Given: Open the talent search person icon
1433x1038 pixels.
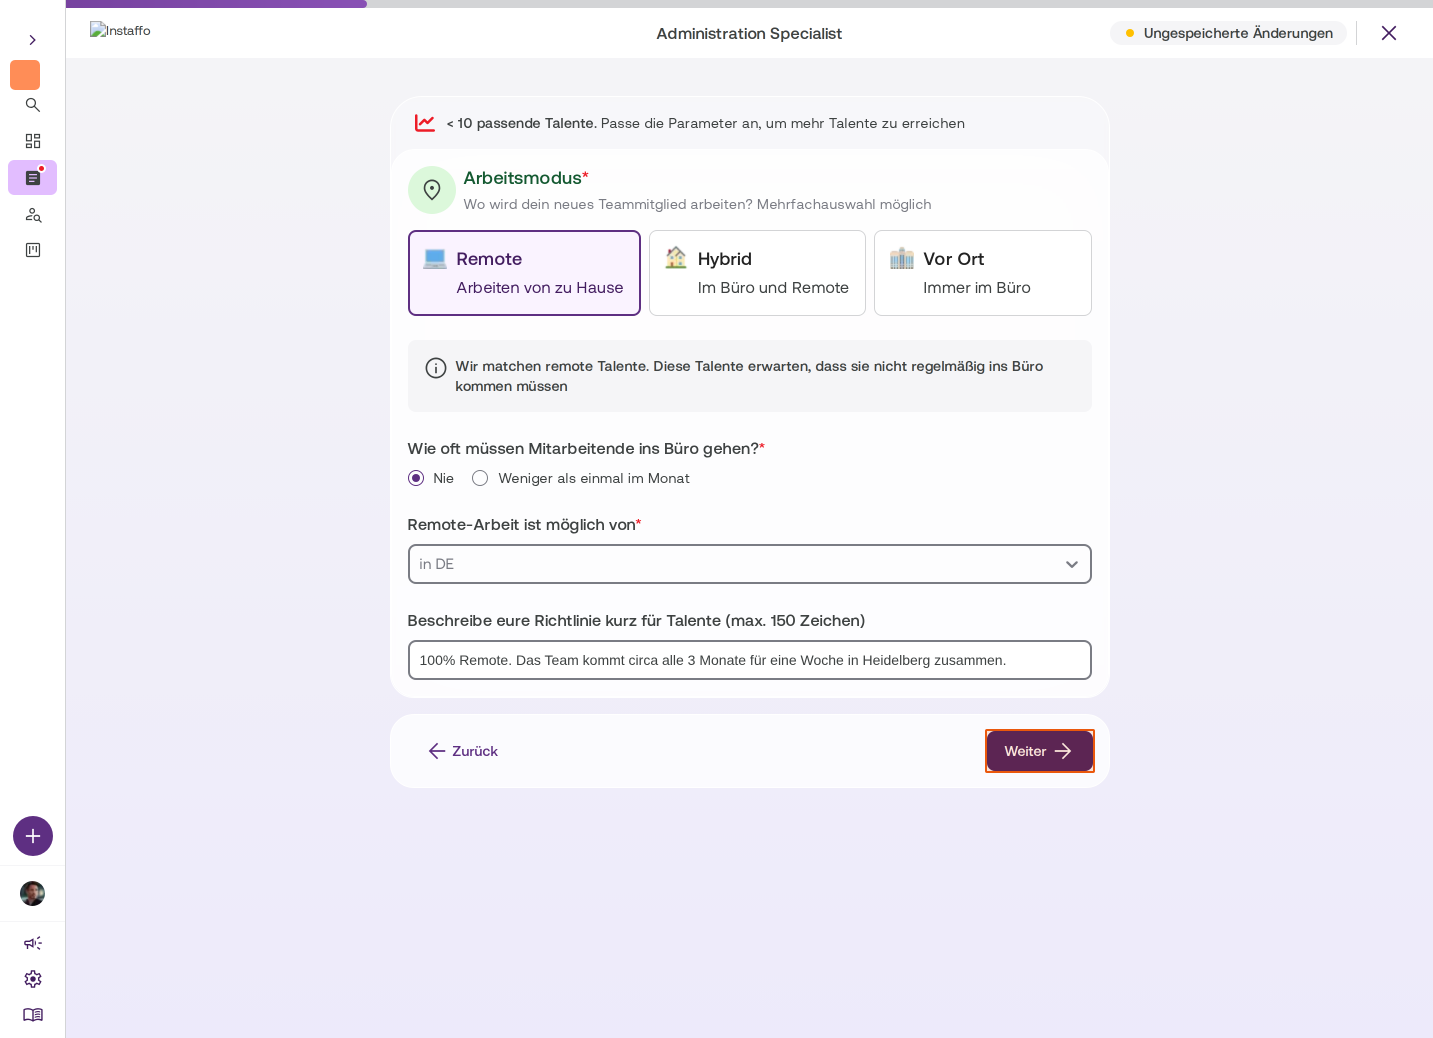Looking at the screenshot, I should (x=33, y=215).
